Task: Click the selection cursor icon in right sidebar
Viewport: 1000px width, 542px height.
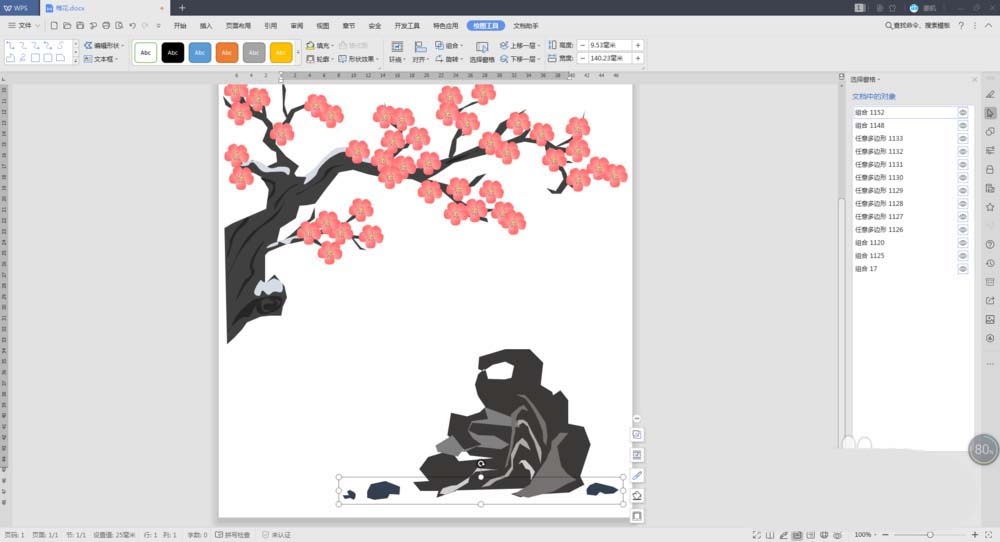Action: 990,113
